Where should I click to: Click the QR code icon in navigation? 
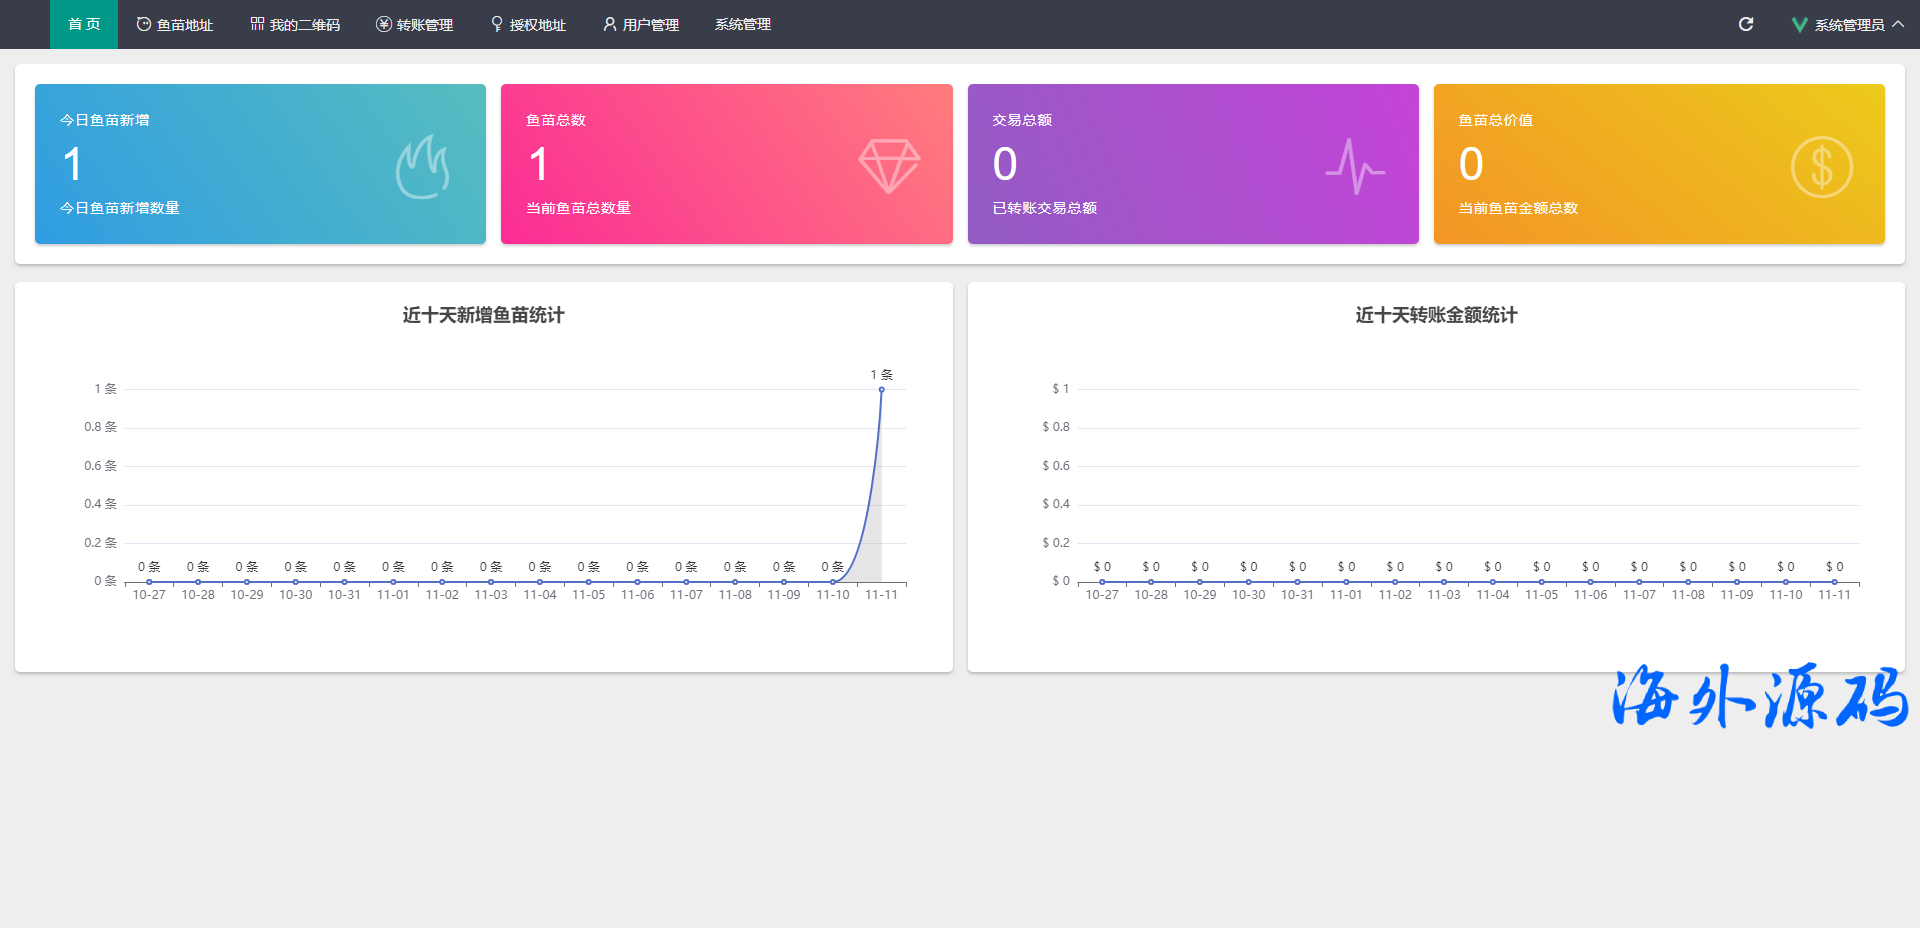(x=257, y=24)
